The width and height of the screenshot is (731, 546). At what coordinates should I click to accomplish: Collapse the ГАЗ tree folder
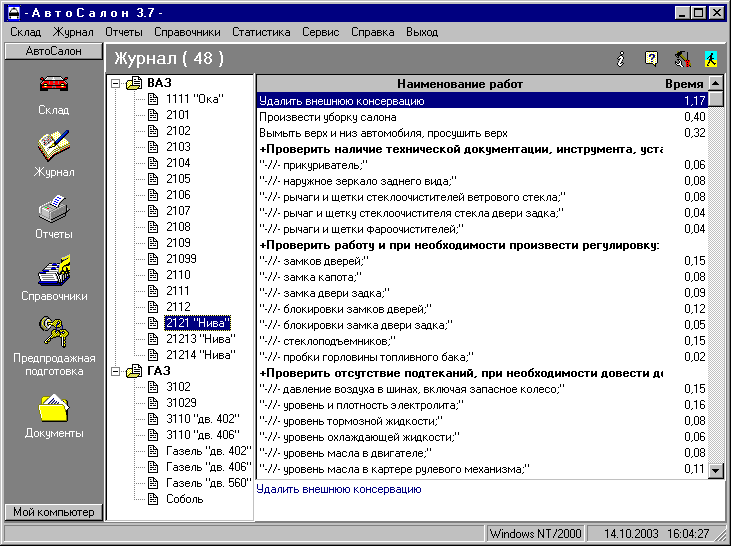click(x=117, y=371)
